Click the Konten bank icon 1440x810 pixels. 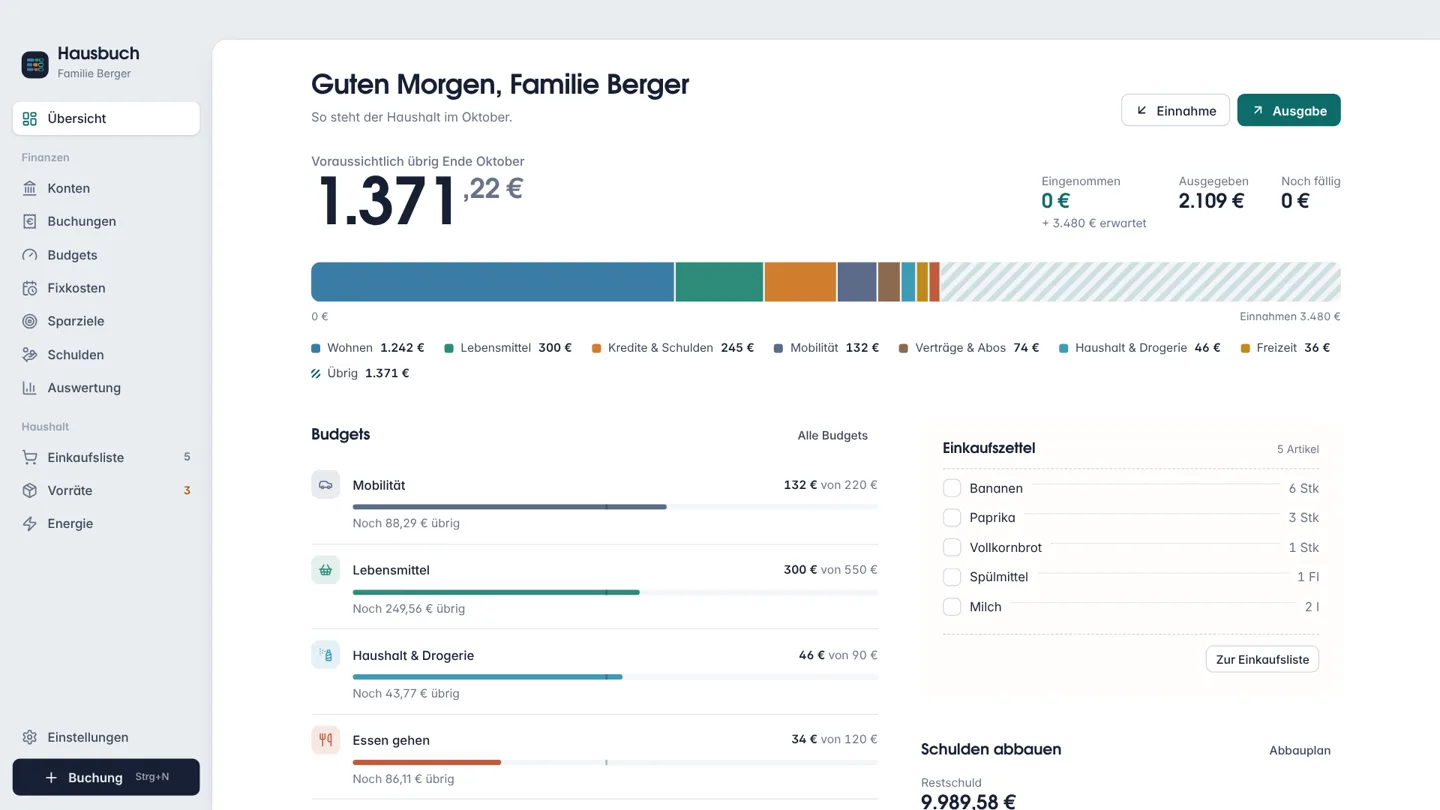pos(30,188)
